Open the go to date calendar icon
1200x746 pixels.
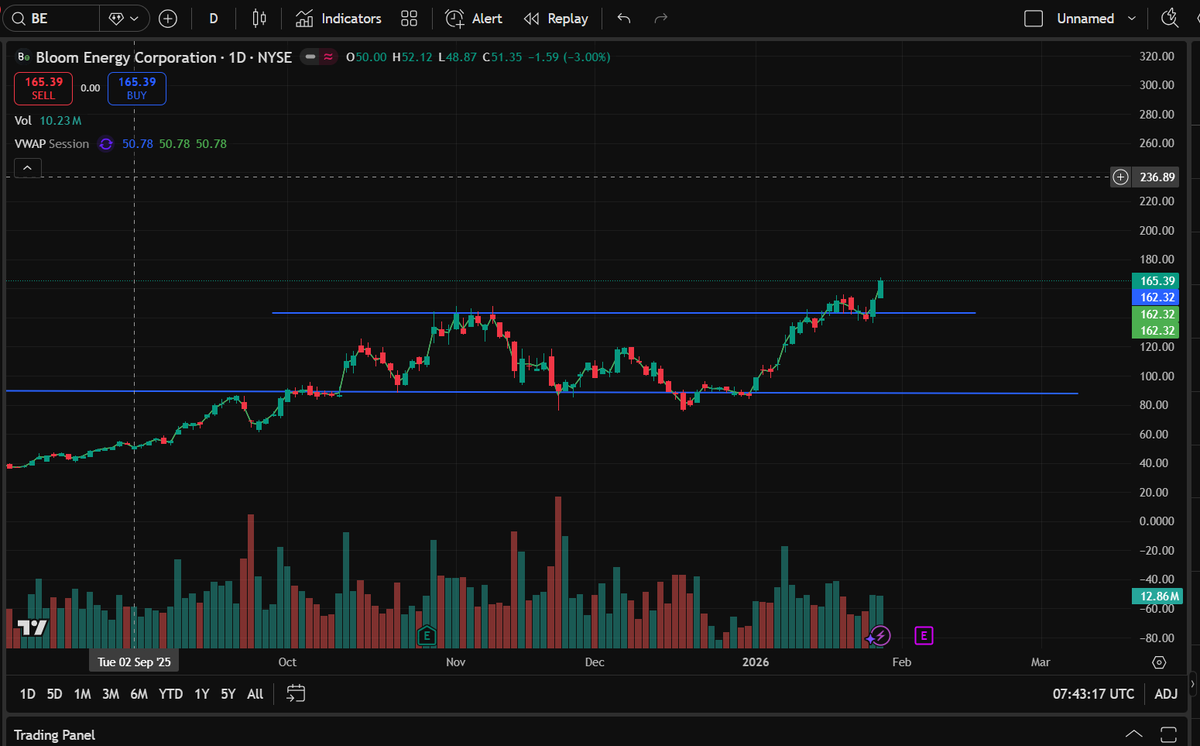pyautogui.click(x=295, y=693)
